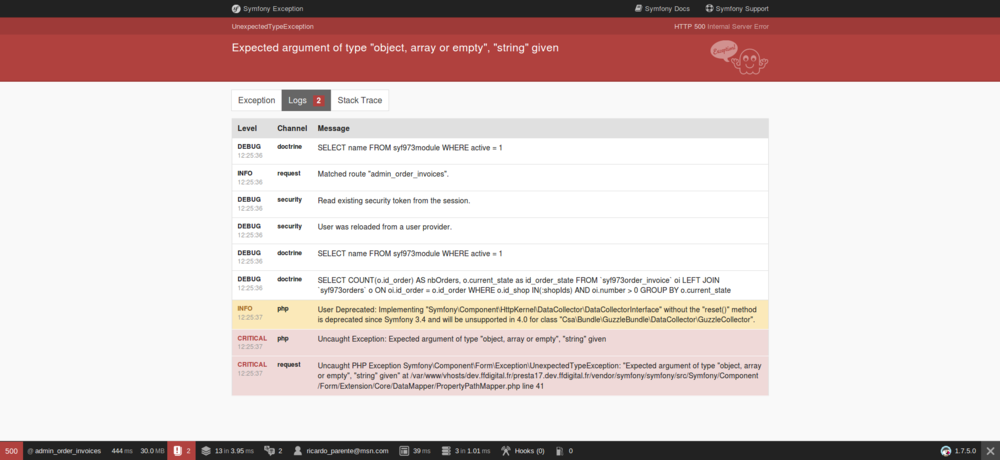Switch to the Exception tab
Viewport: 1000px width, 460px height.
click(x=256, y=100)
